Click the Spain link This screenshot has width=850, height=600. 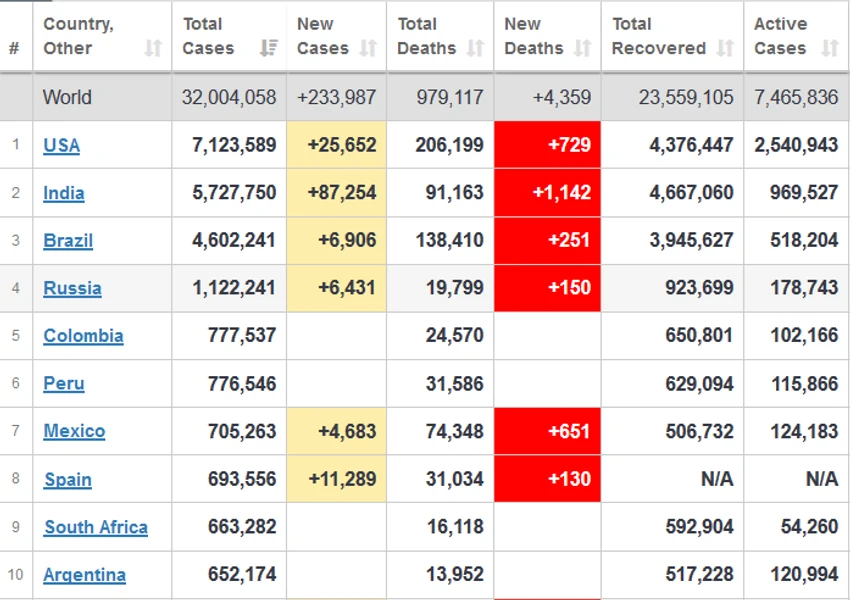(x=68, y=480)
